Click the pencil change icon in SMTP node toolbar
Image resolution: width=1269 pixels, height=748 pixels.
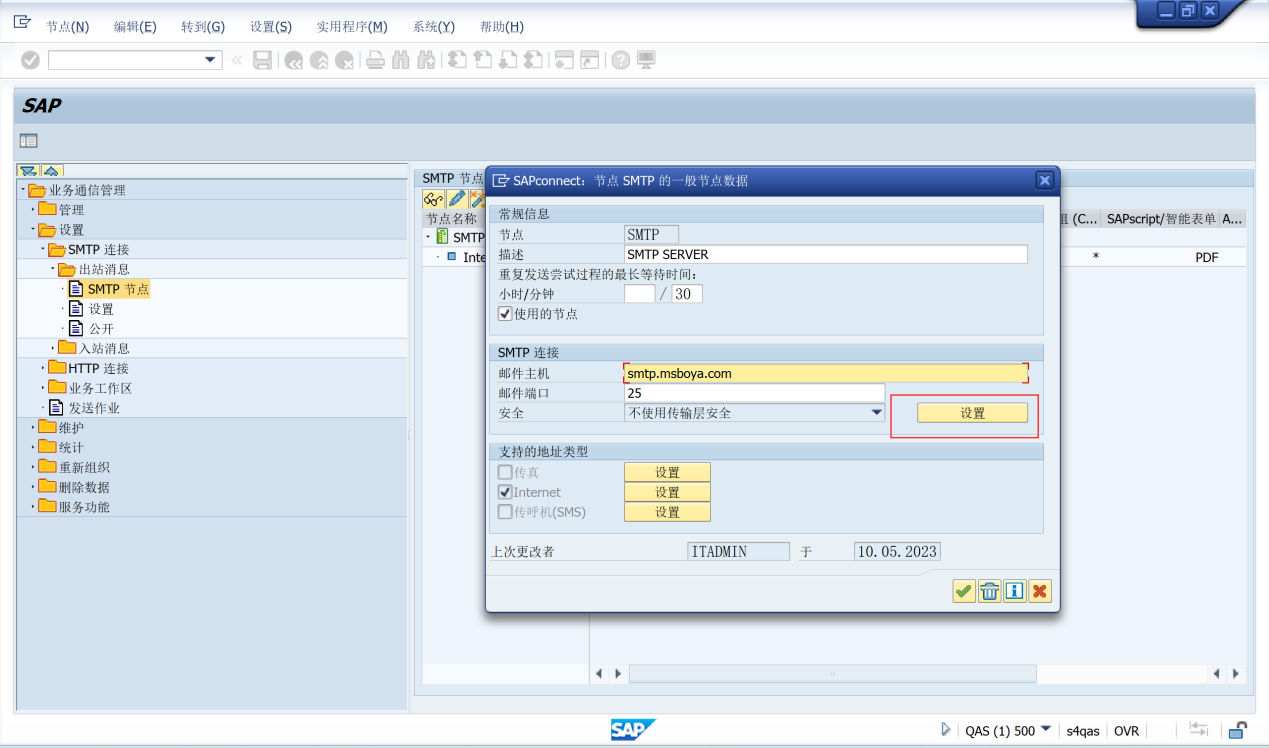456,200
